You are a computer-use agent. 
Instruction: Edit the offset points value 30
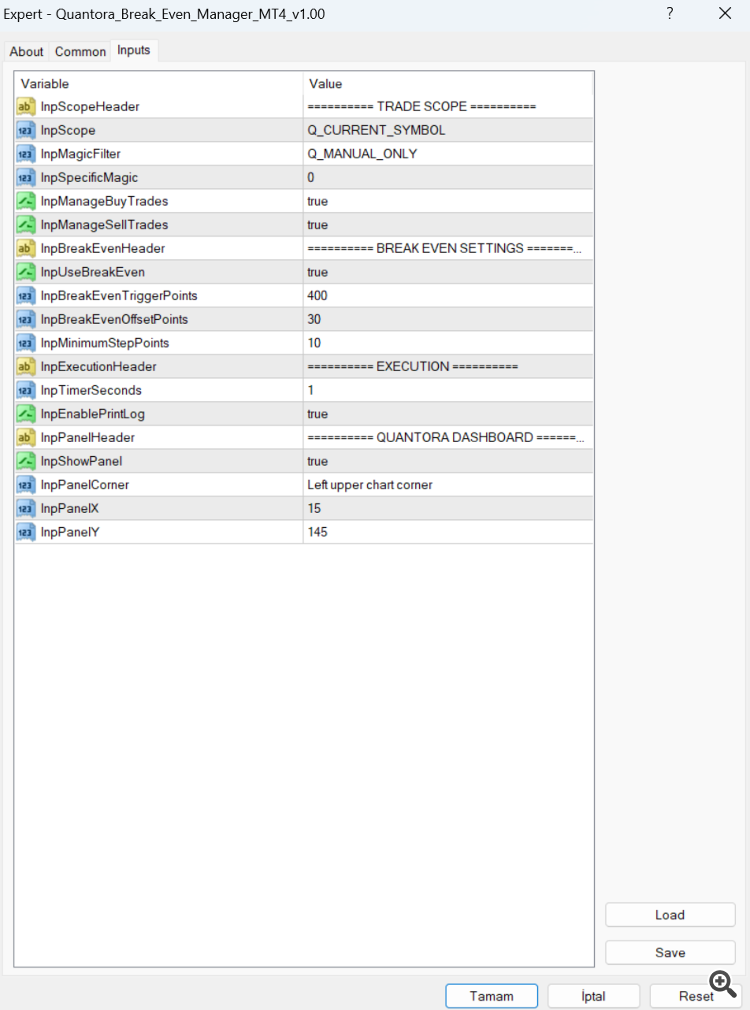coord(448,319)
